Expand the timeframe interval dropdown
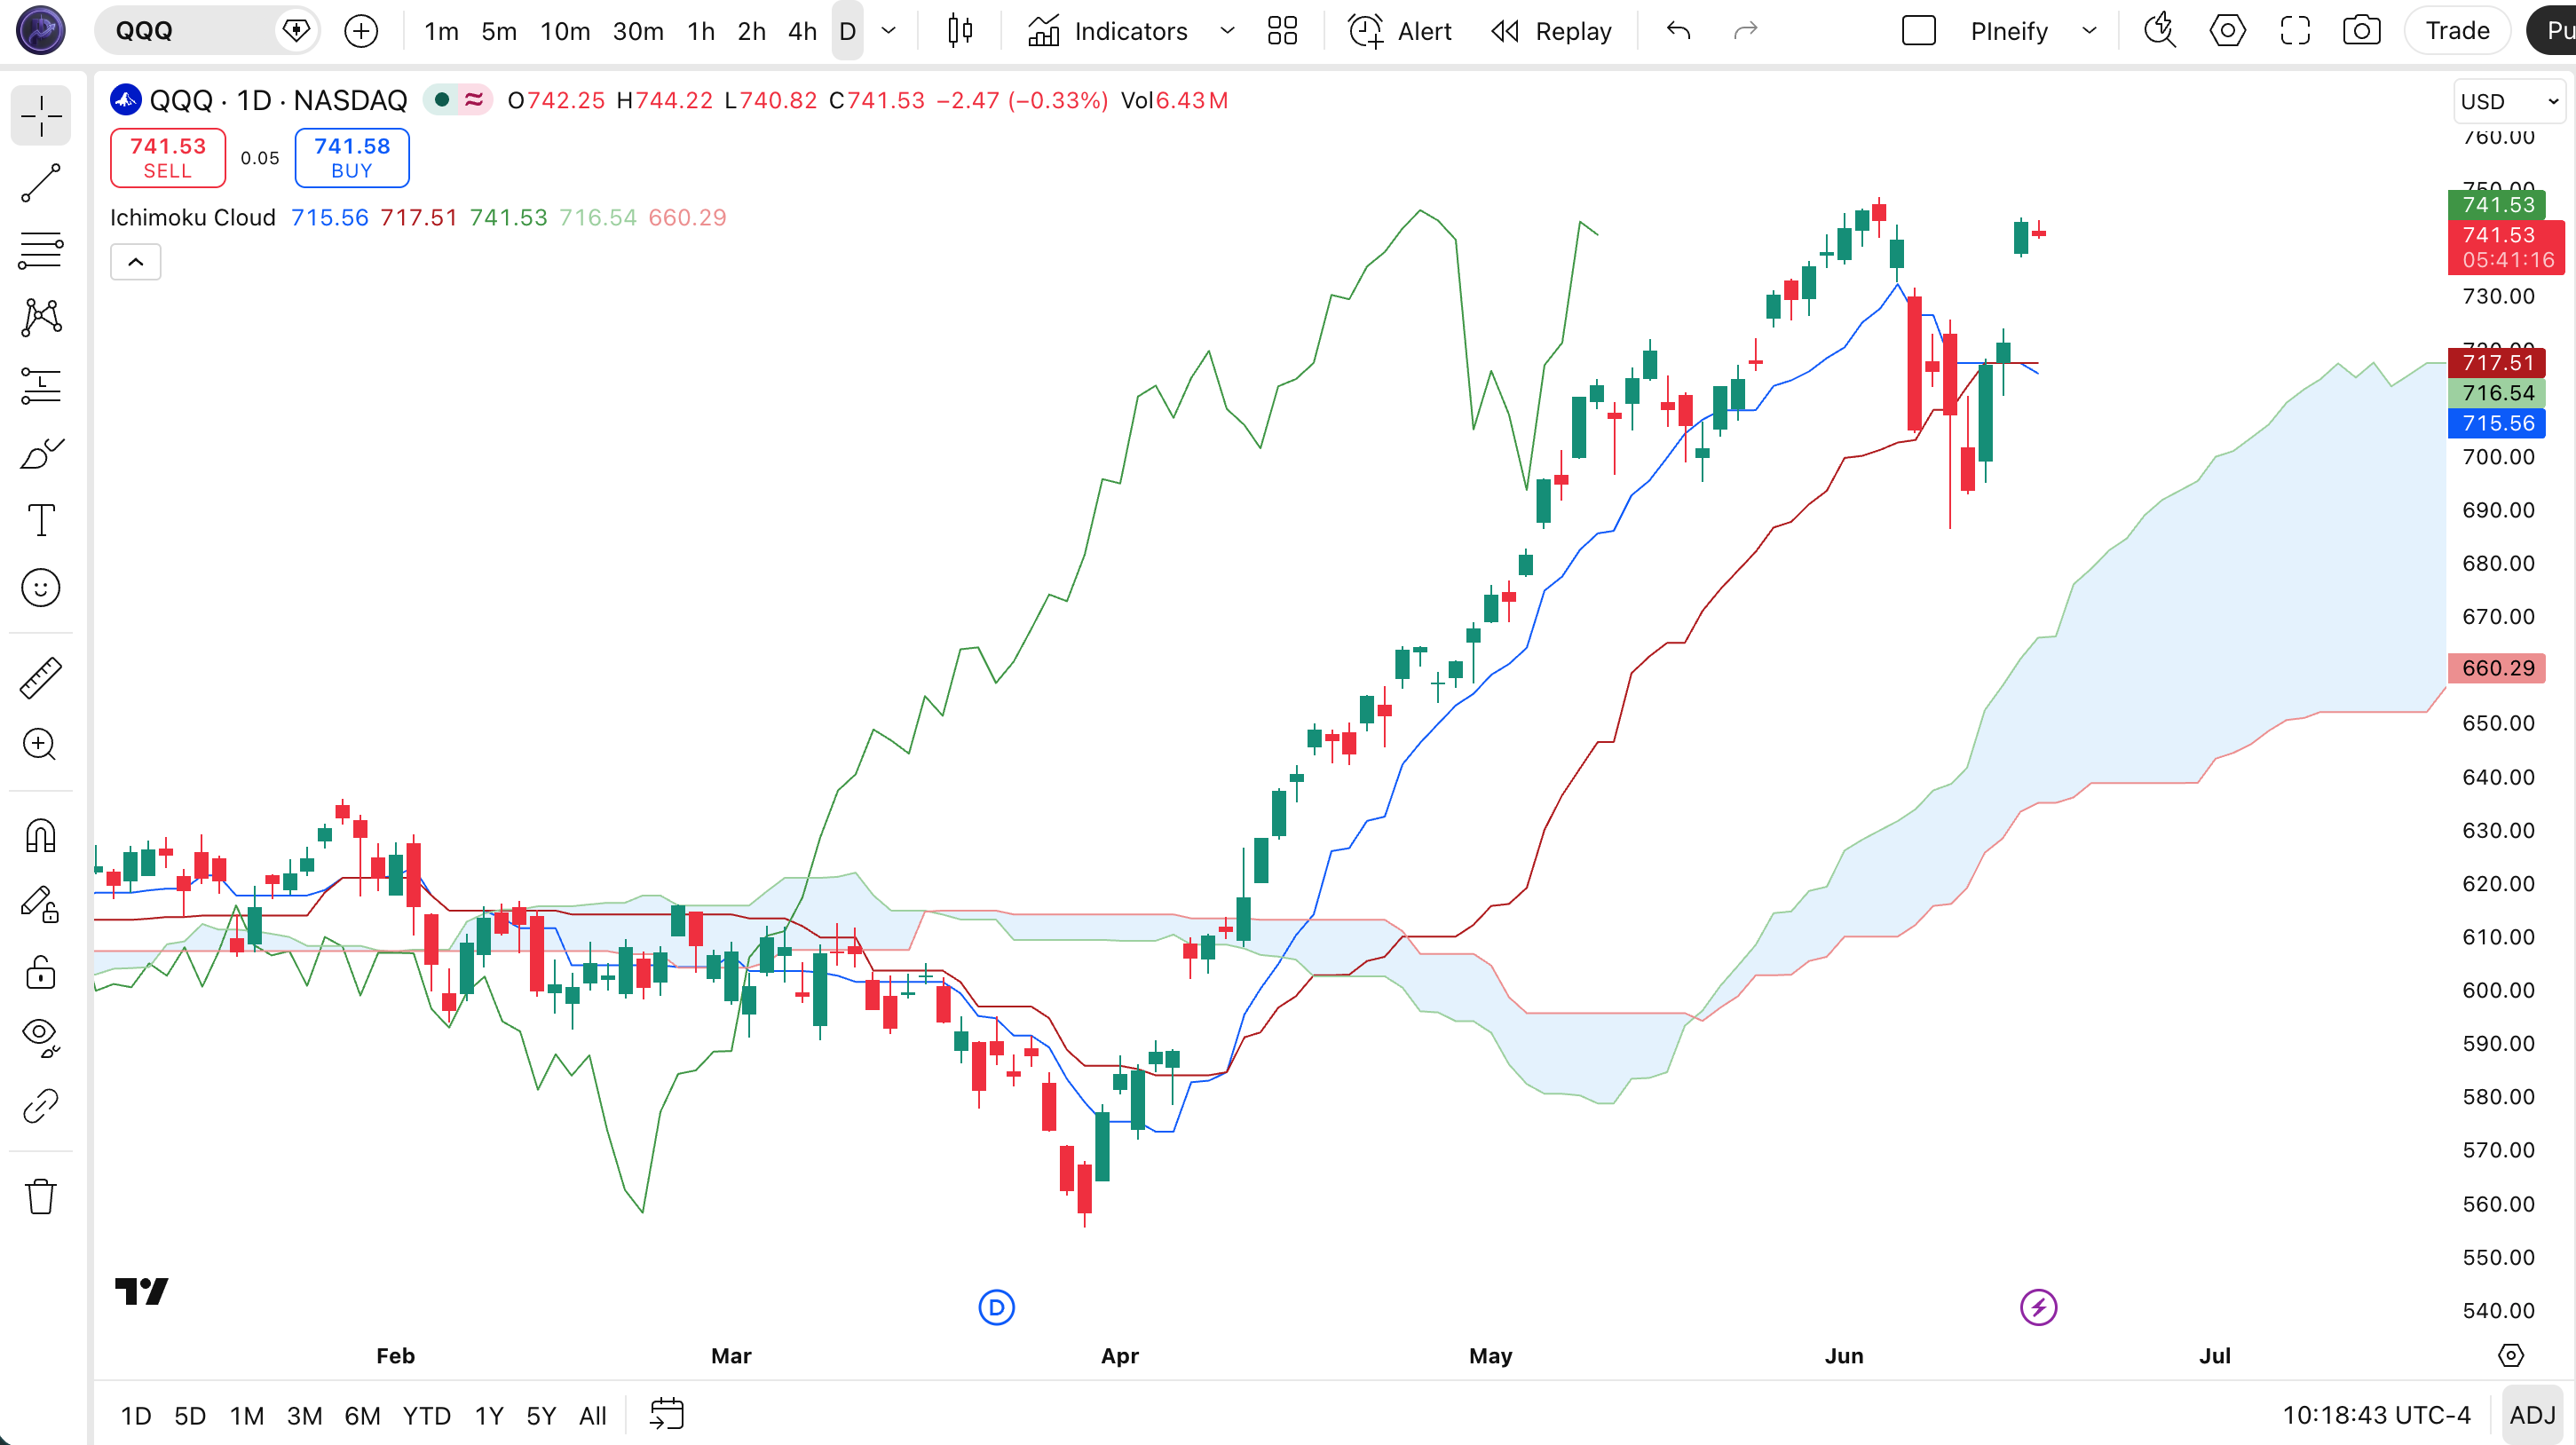This screenshot has height=1445, width=2576. tap(888, 31)
